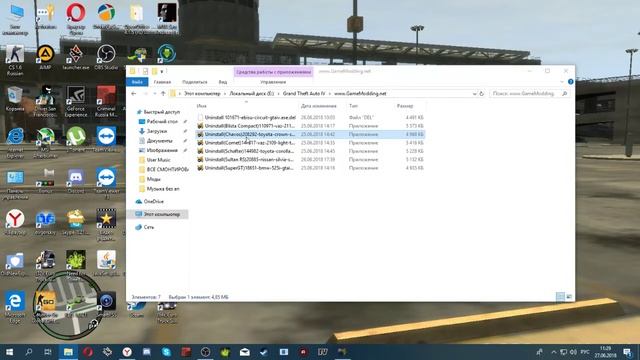Open the Windows Start button
This screenshot has width=640, height=360.
click(x=9, y=352)
